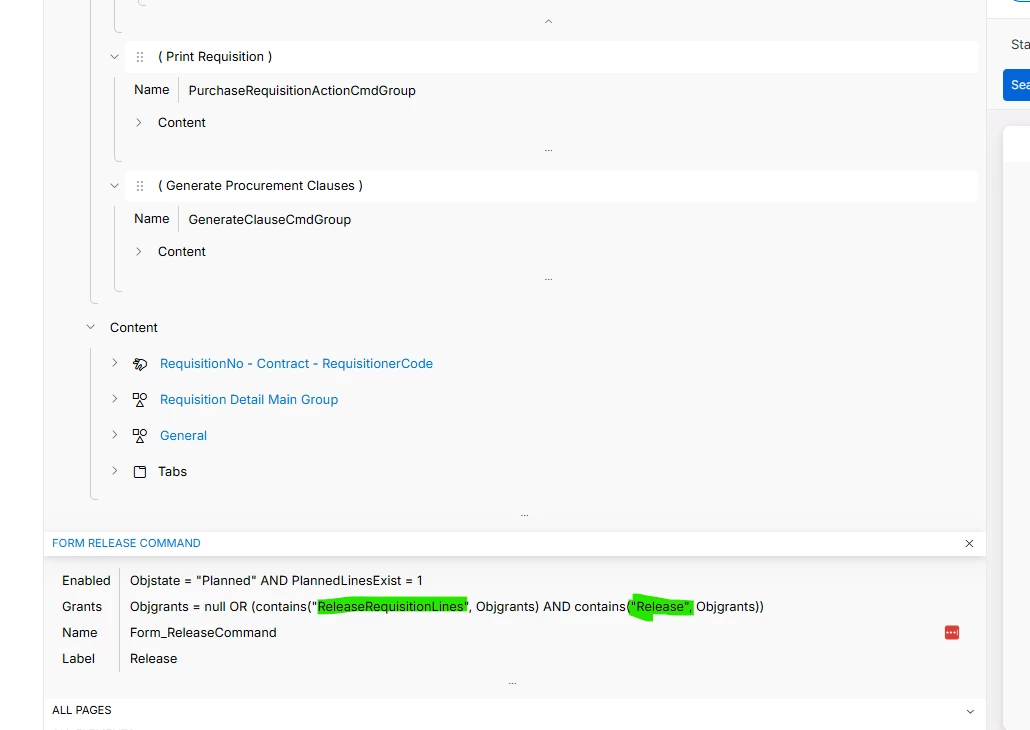
Task: Click the group icon beside Requisition Detail Main Group
Action: pyautogui.click(x=140, y=399)
